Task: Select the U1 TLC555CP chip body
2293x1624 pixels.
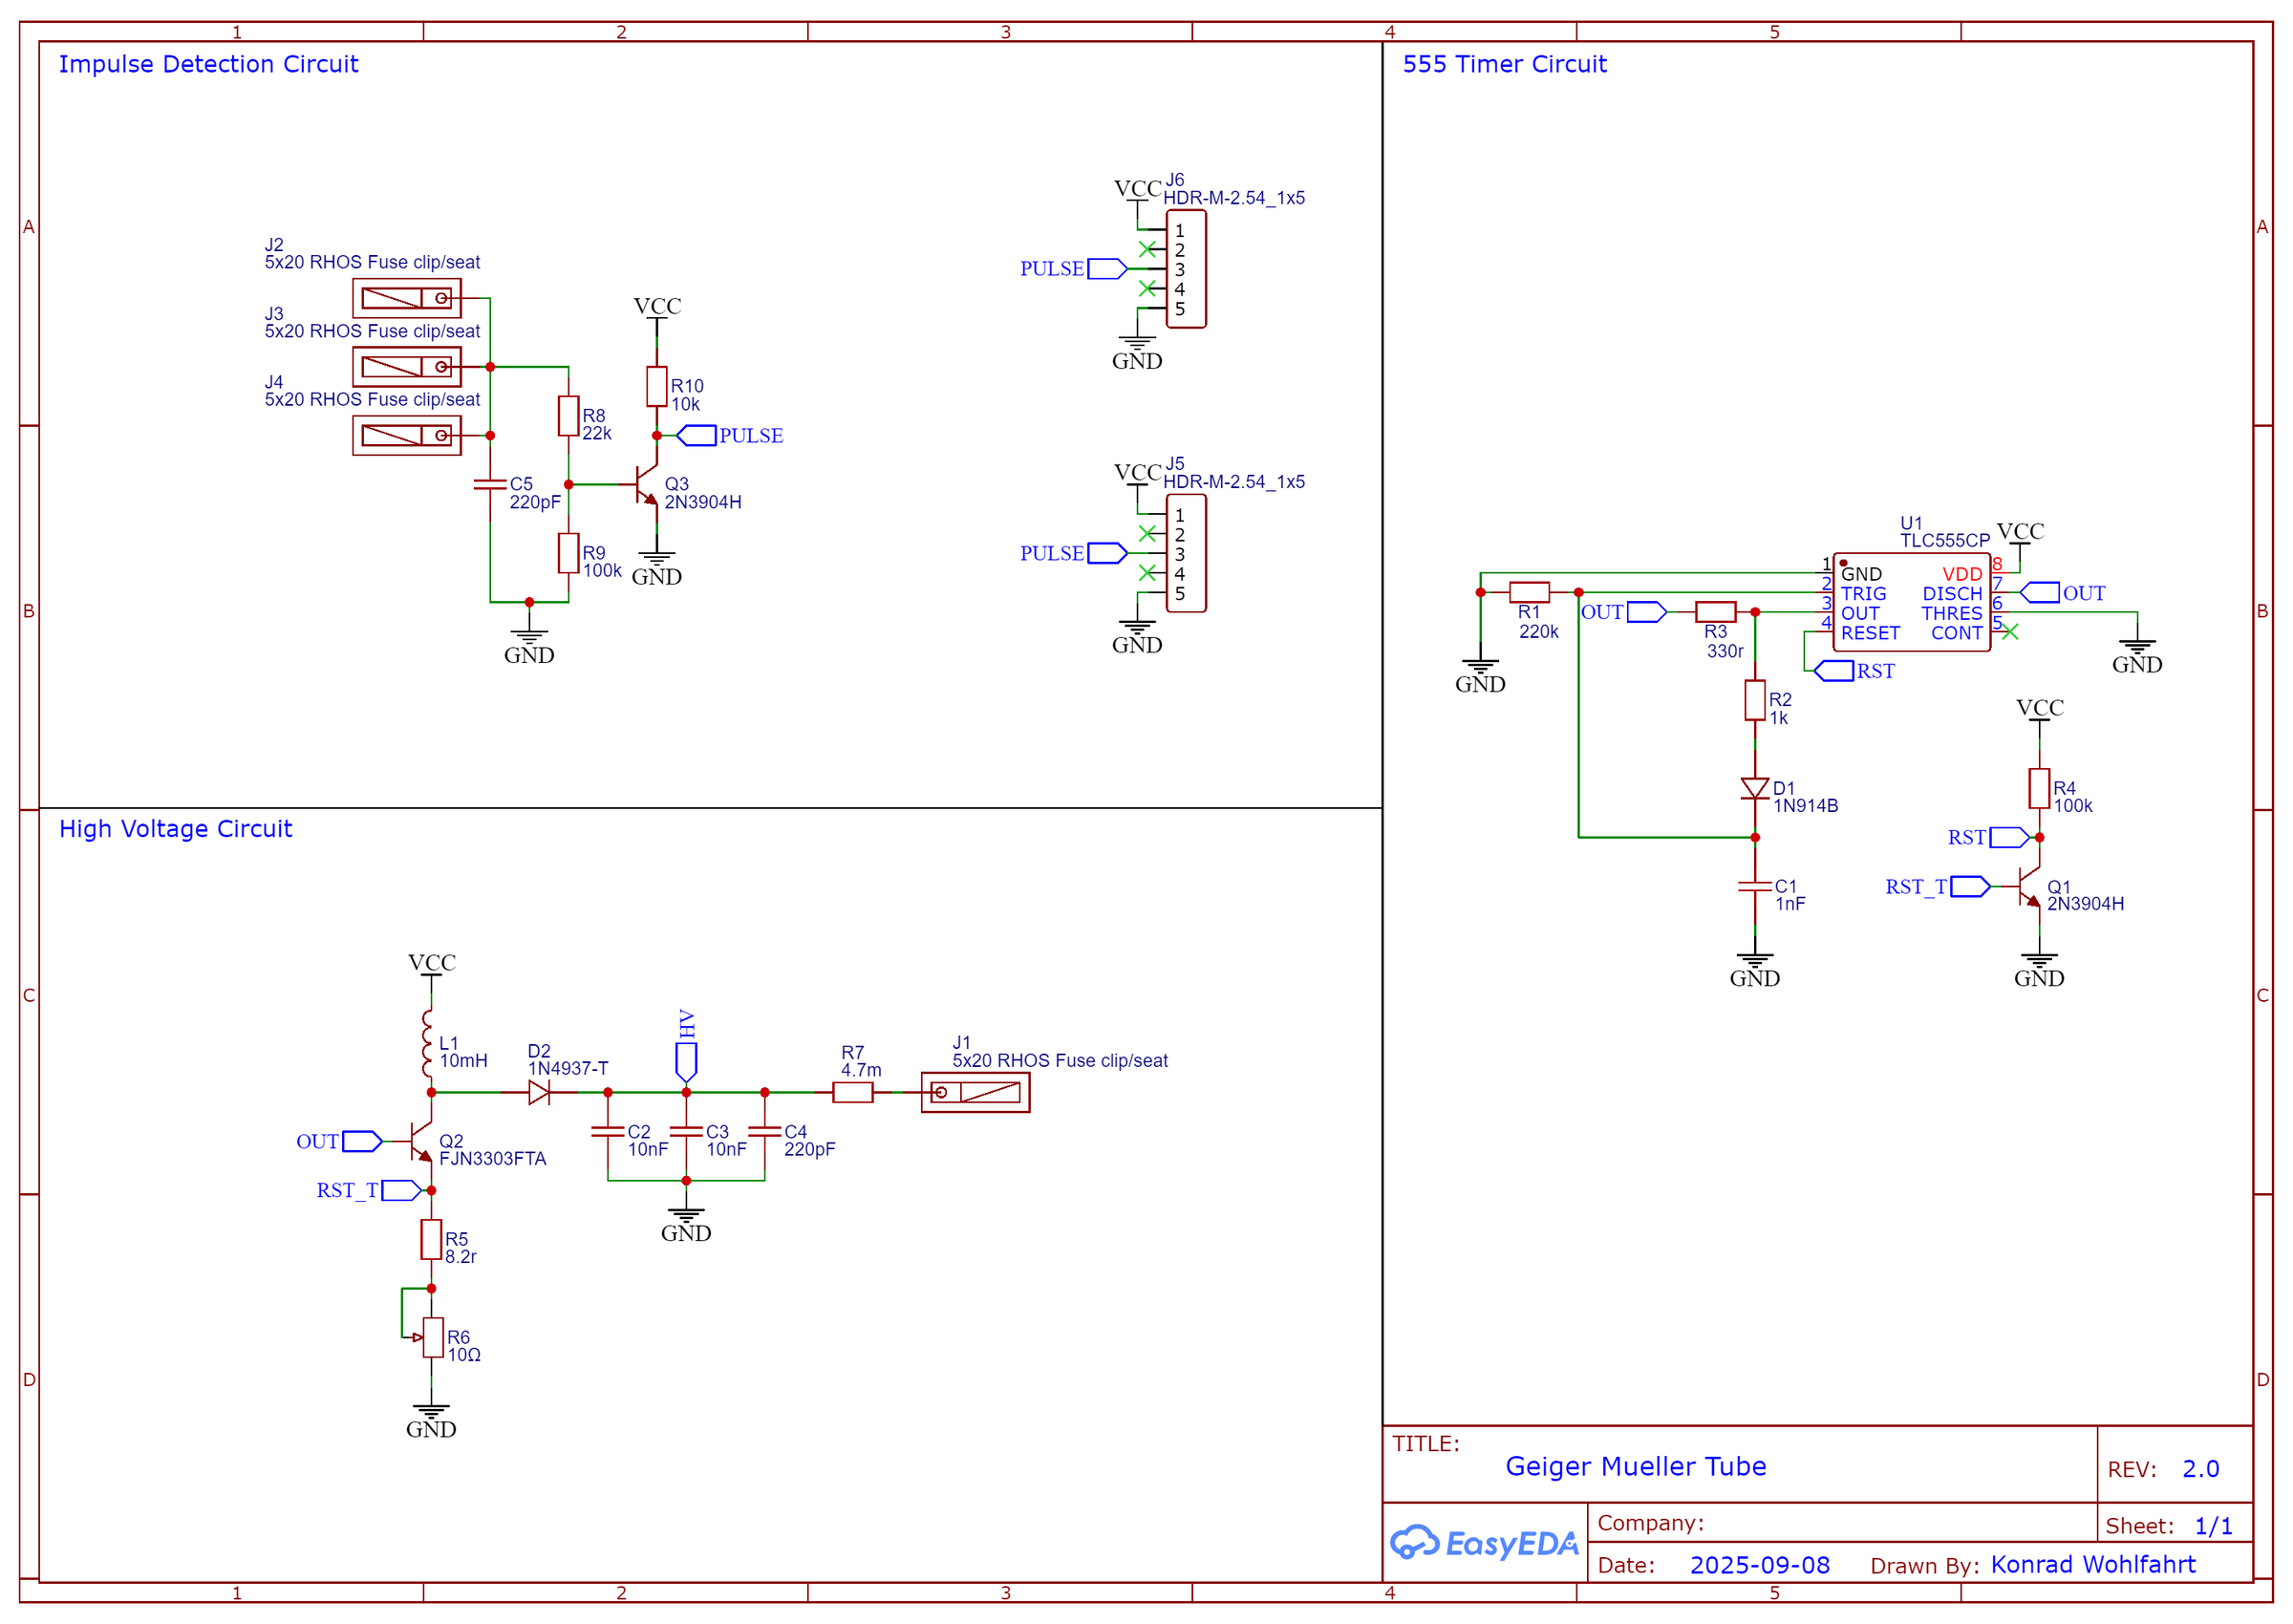Action: pyautogui.click(x=1911, y=603)
